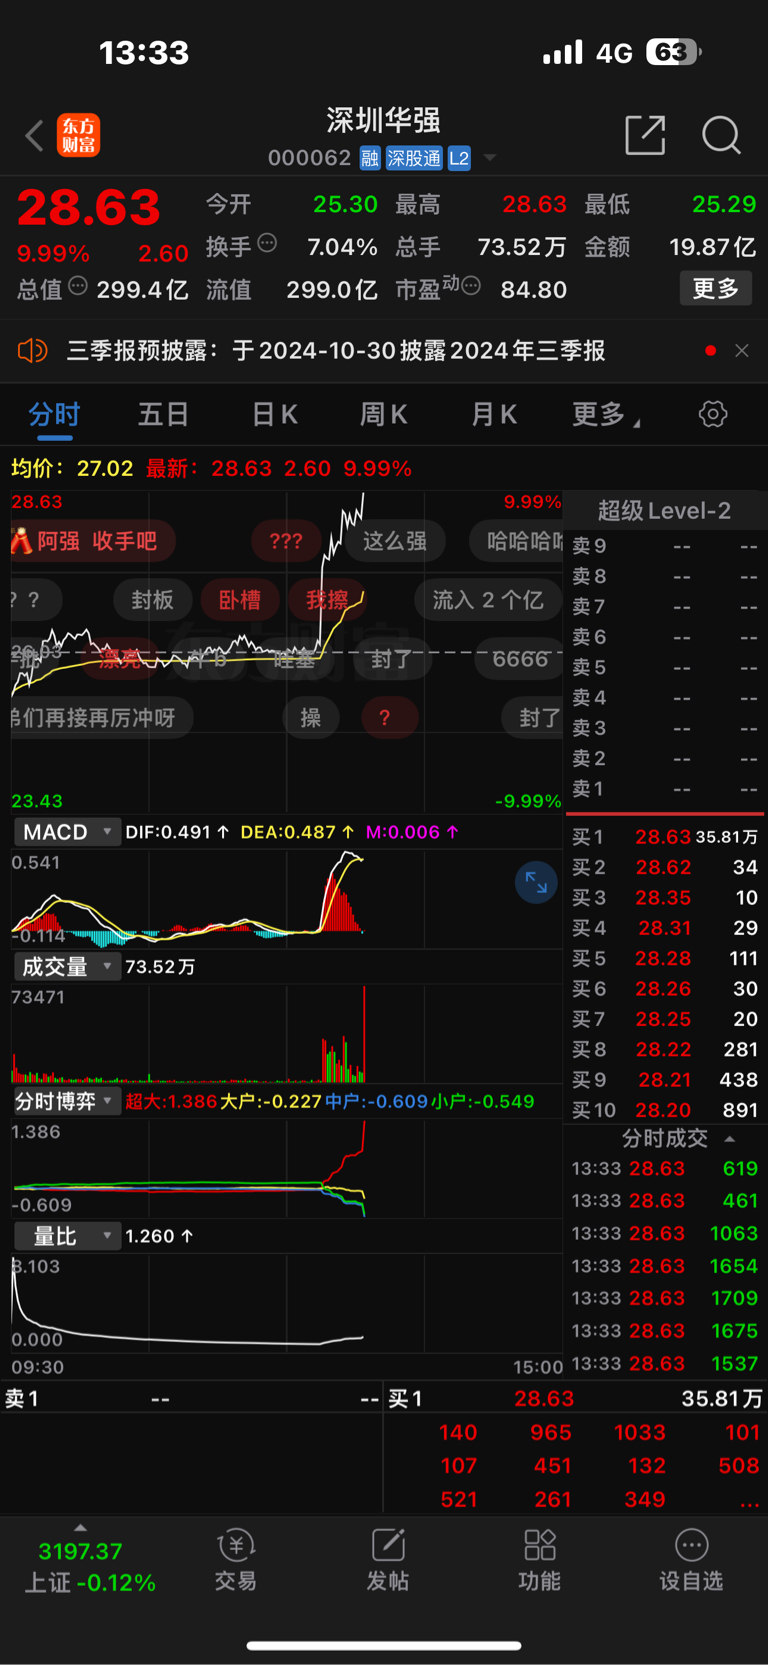The image size is (768, 1665).
Task: Tap the bottom 买1 28.63 summary row
Action: [x=575, y=1398]
